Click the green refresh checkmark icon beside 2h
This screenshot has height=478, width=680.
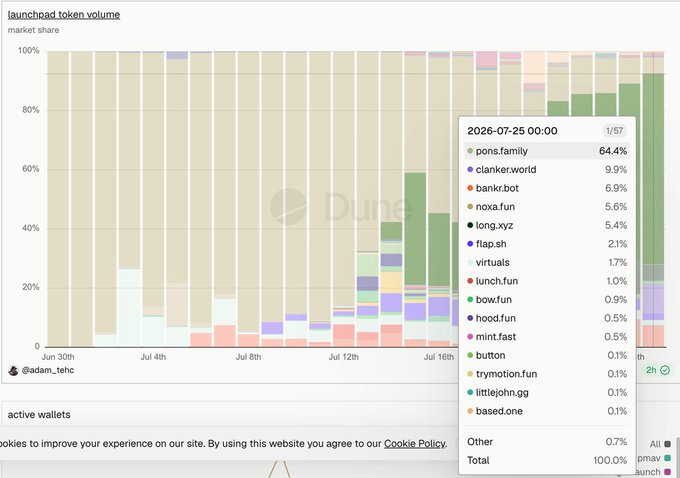click(x=665, y=370)
